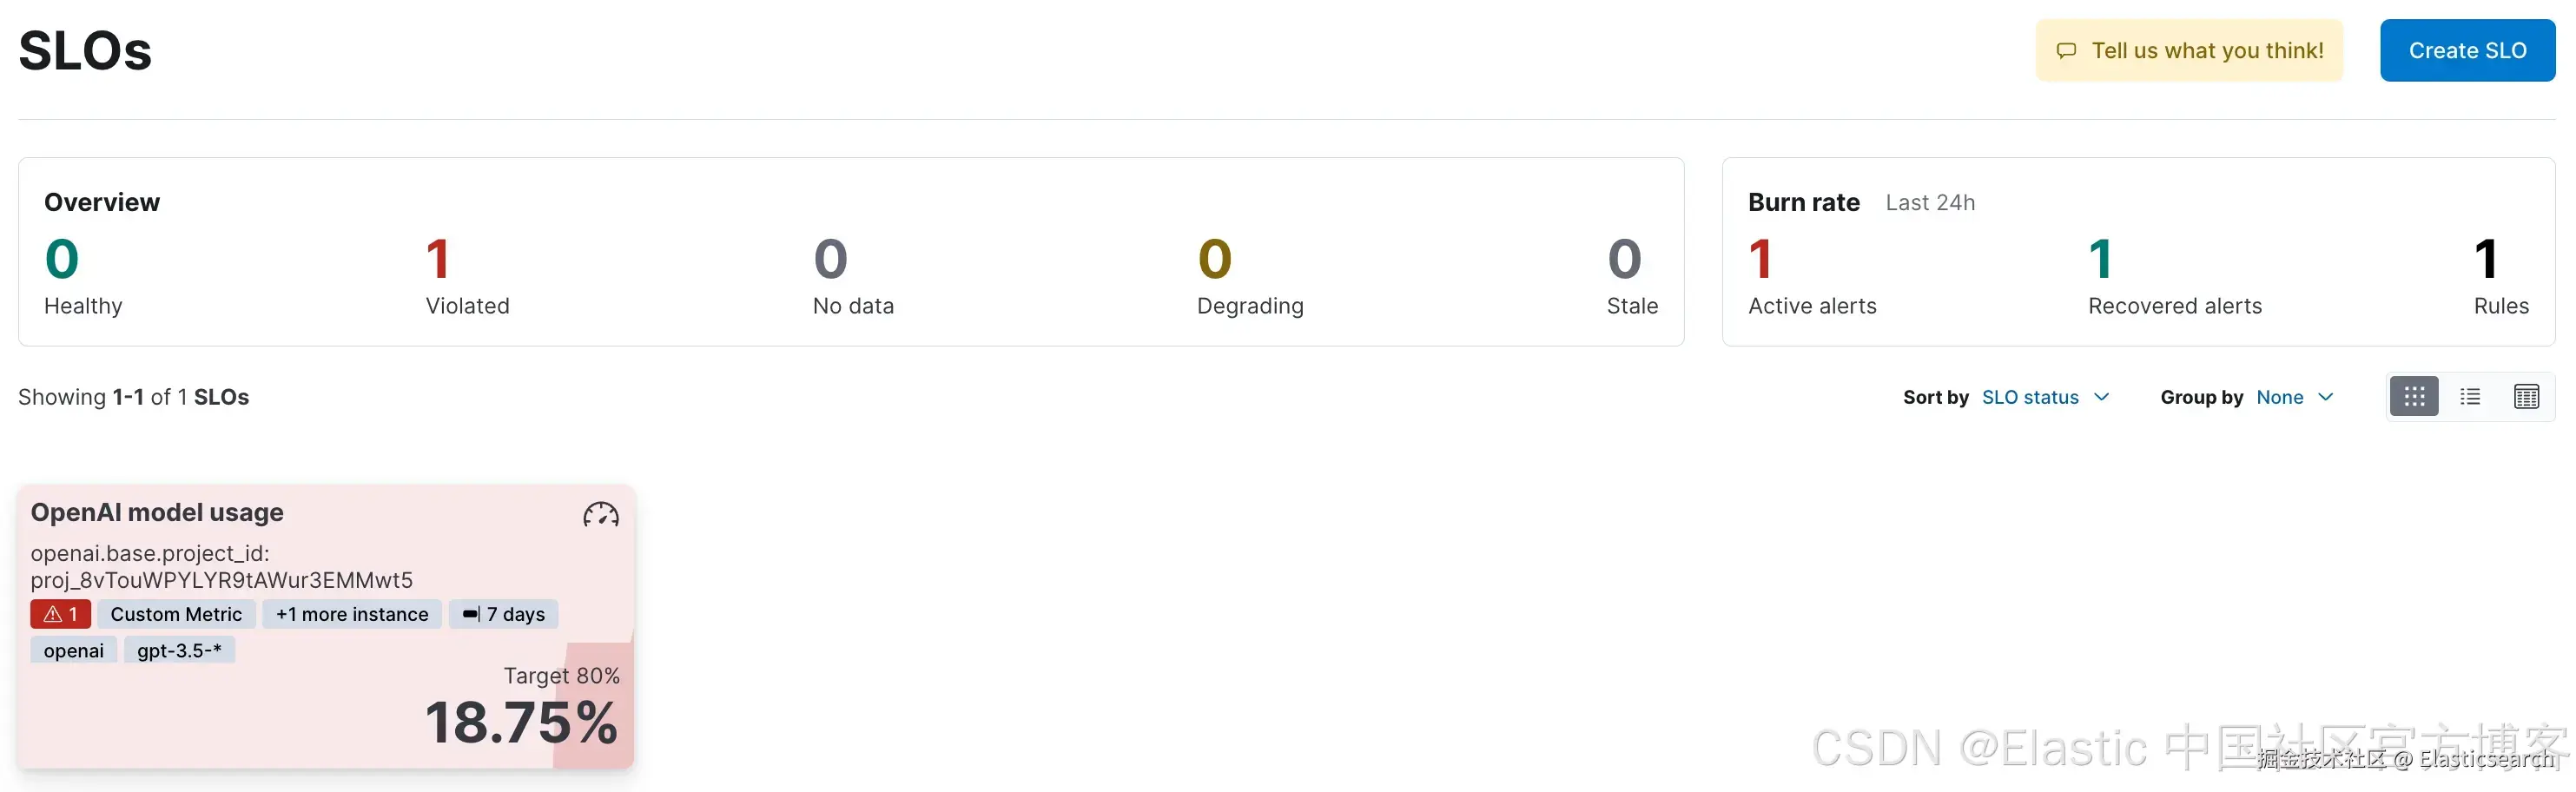Open the Sort by SLO status dropdown
This screenshot has height=792, width=2576.
[2044, 397]
